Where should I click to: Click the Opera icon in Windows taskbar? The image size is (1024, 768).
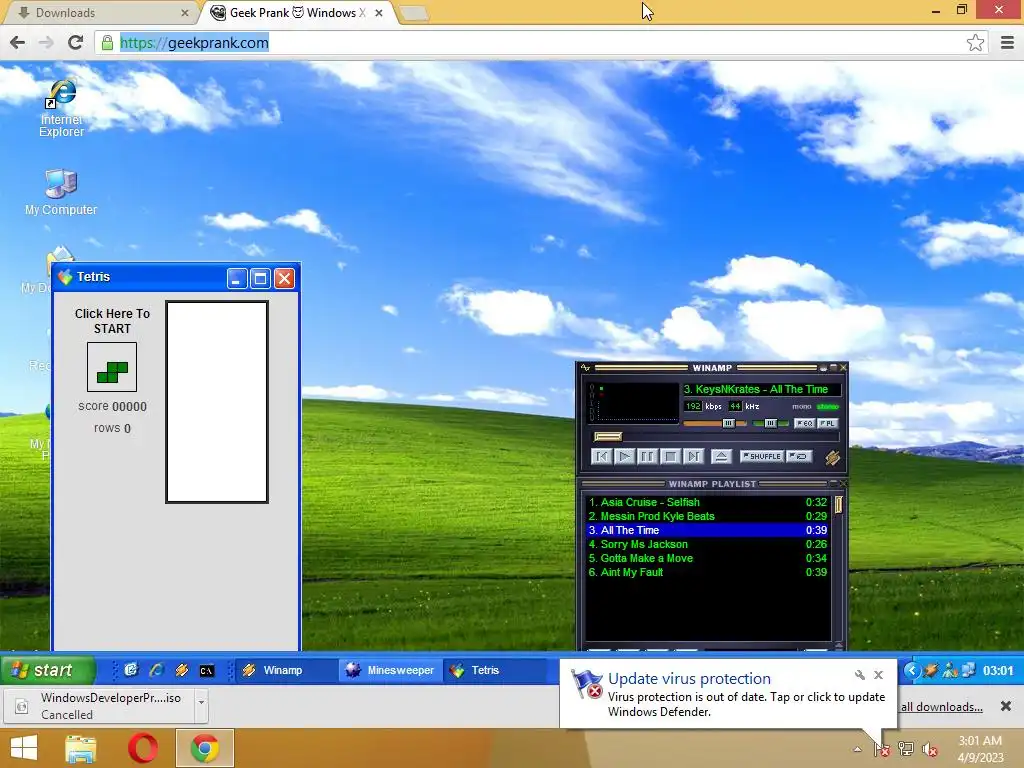pos(143,748)
